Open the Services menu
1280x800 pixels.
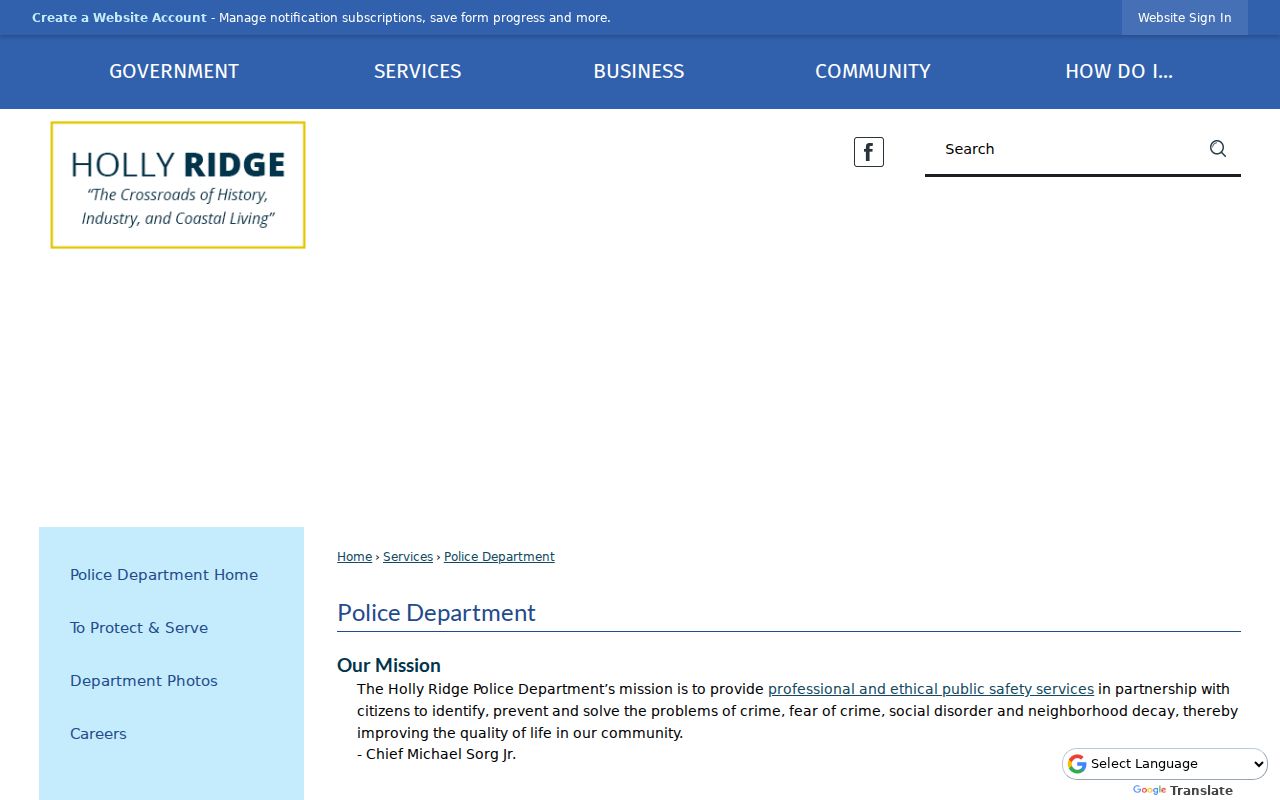(x=418, y=72)
